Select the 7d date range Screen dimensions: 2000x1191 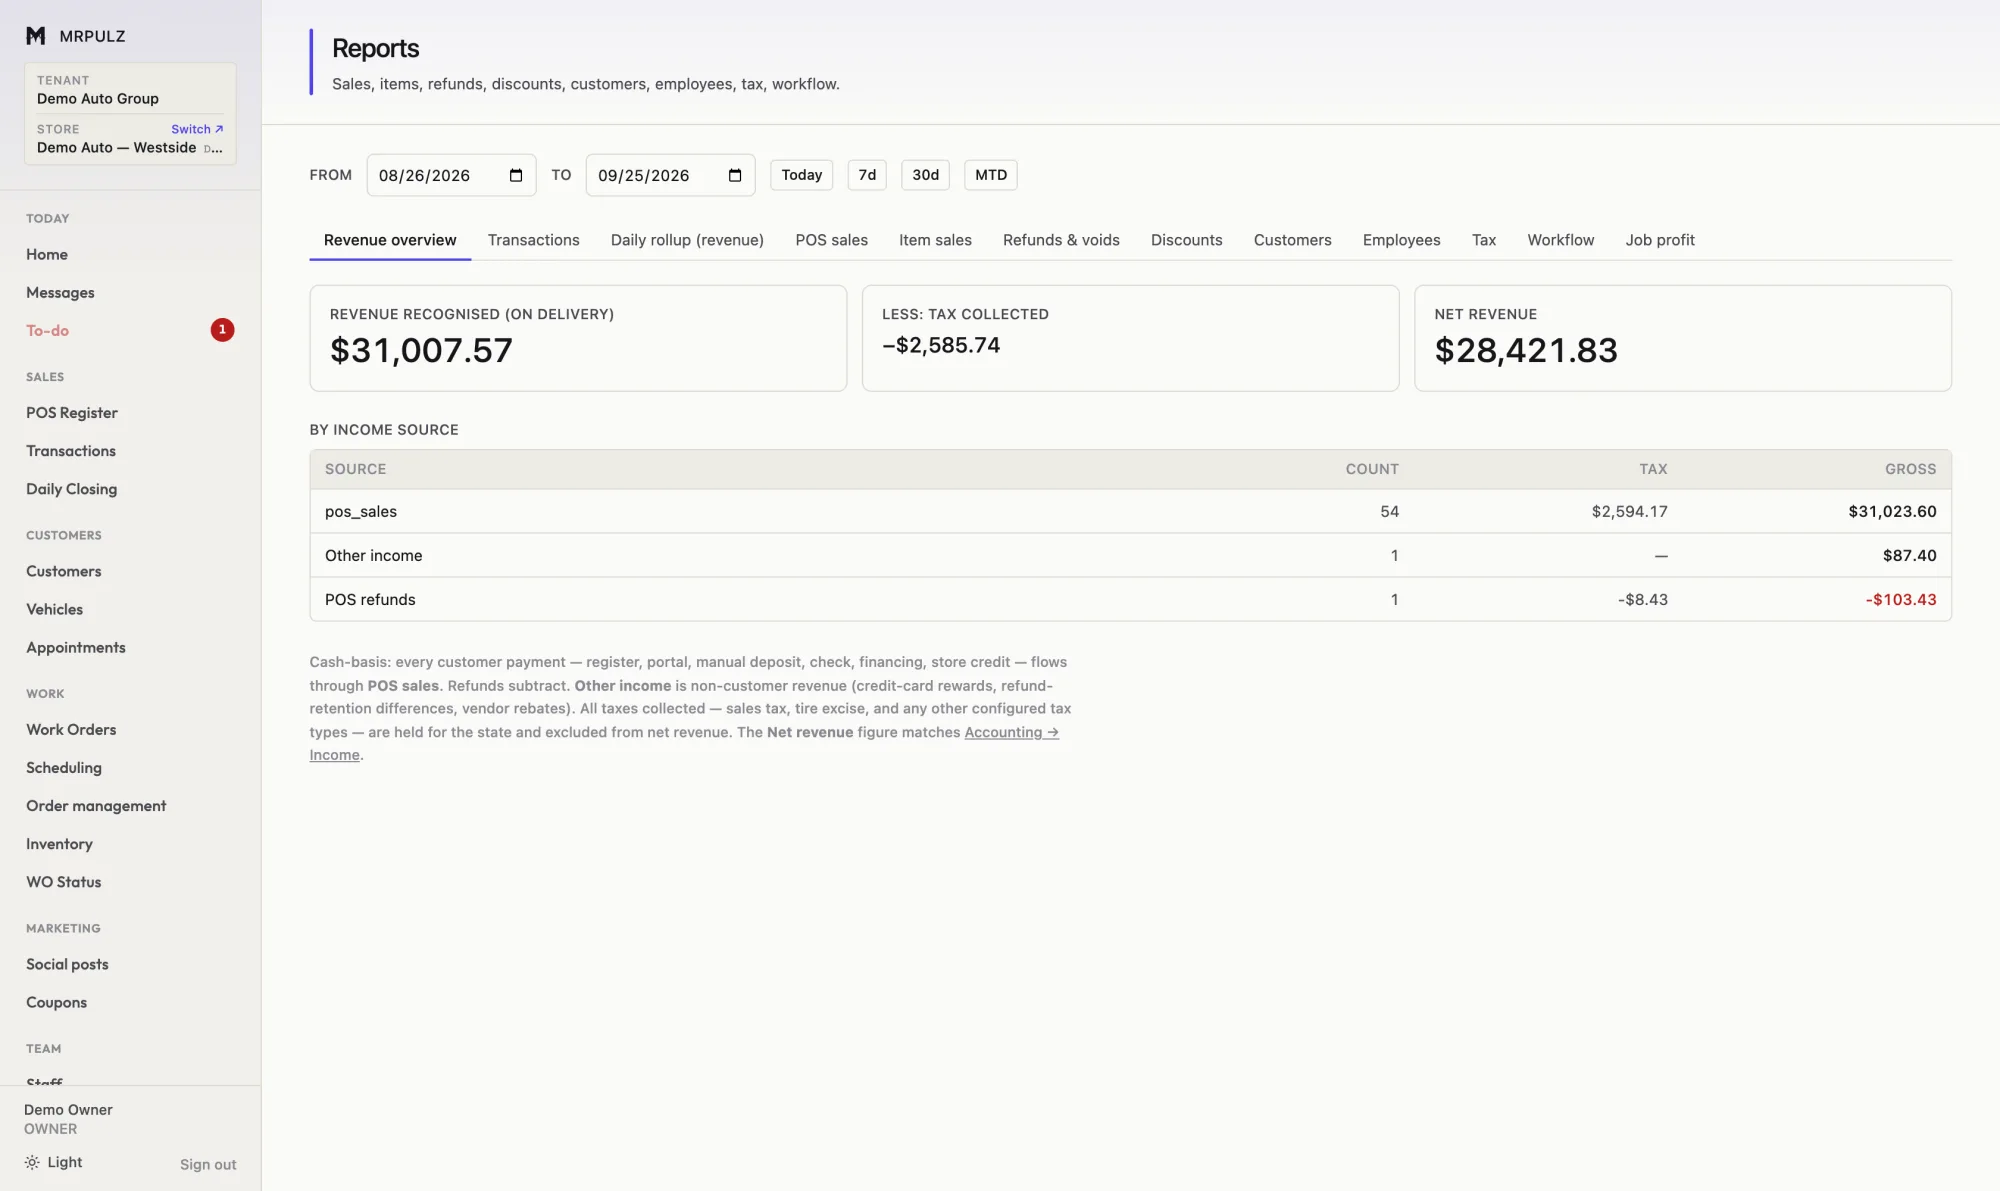pos(867,175)
